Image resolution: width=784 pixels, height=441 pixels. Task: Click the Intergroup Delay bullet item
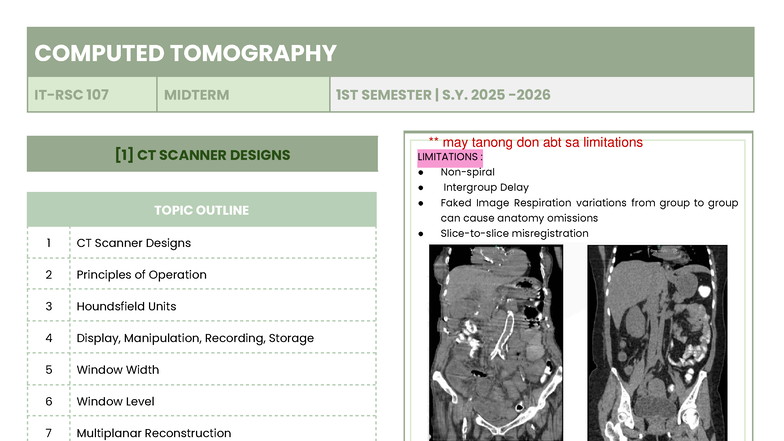(486, 188)
